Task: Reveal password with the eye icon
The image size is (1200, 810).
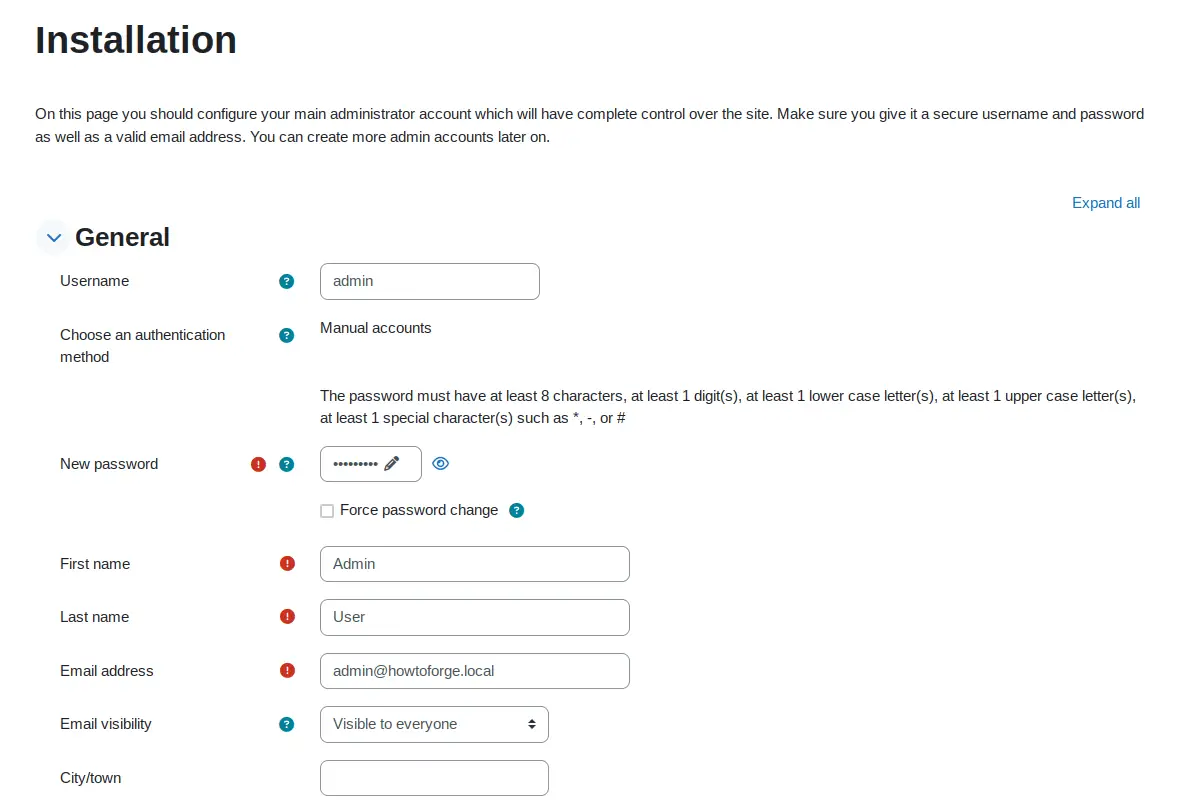Action: [441, 464]
